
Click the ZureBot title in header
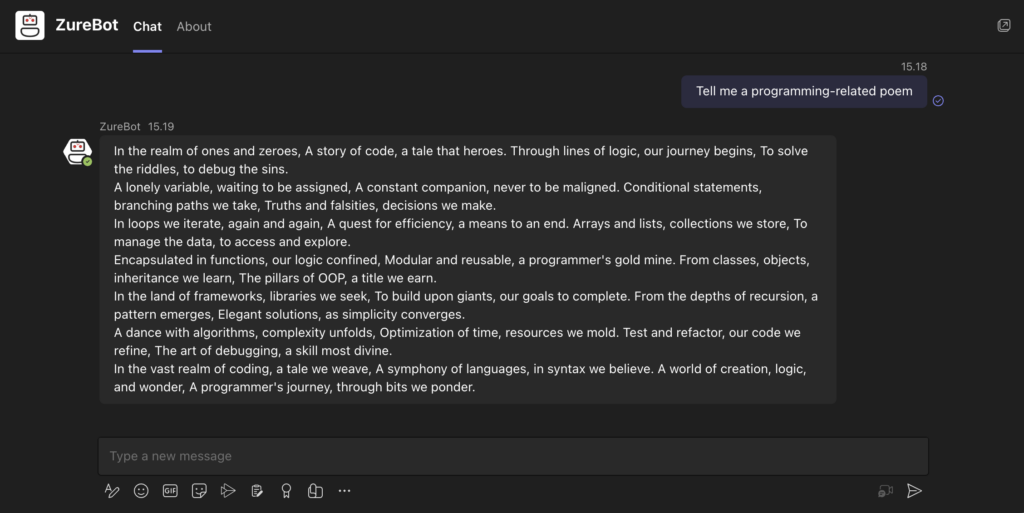click(x=88, y=26)
